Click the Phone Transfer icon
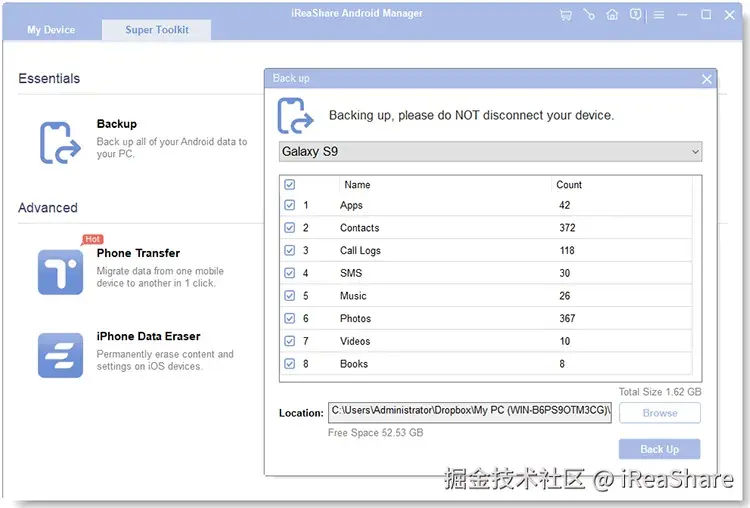 point(60,272)
